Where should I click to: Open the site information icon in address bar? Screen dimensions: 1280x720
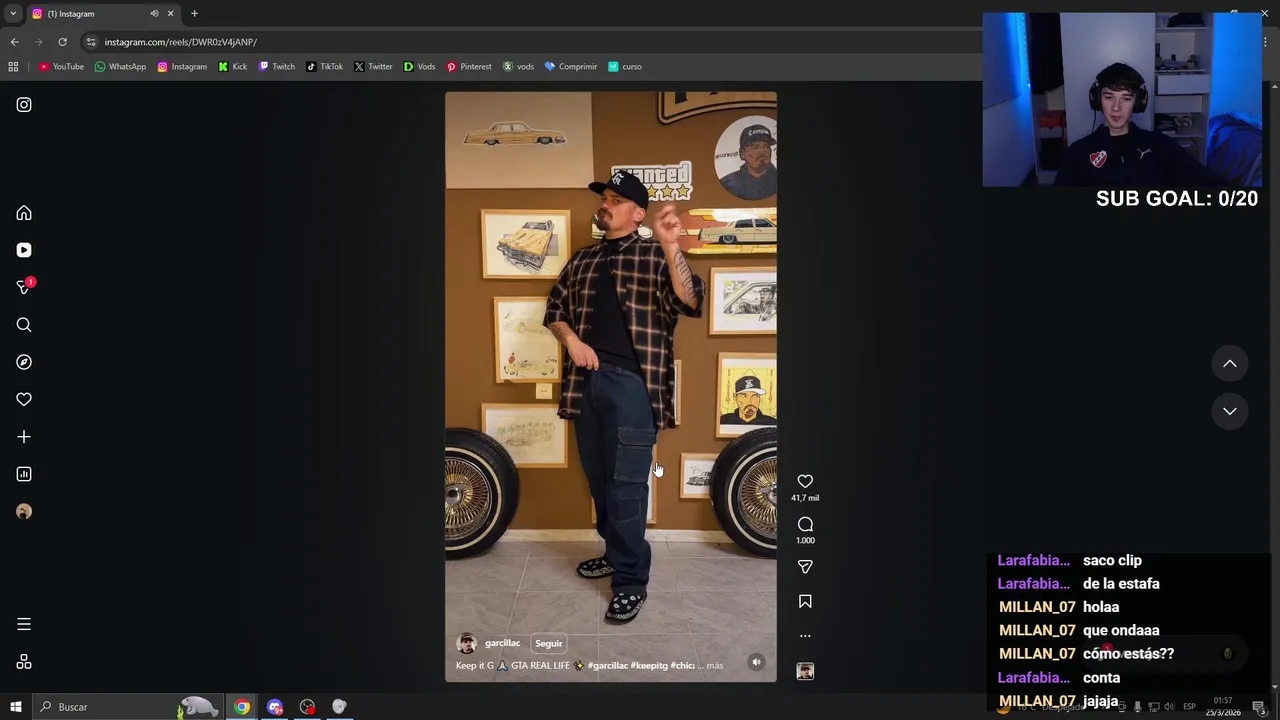click(x=91, y=42)
